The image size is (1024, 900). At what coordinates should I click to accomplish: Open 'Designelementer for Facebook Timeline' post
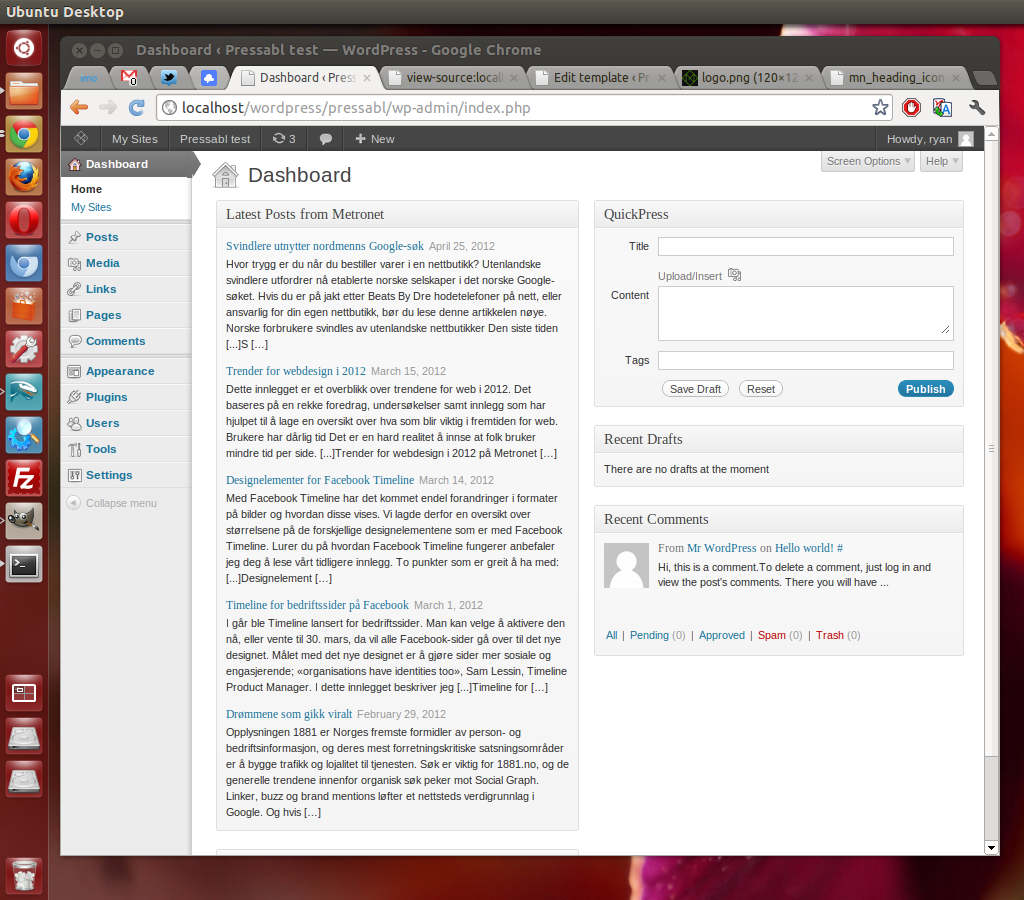(320, 480)
